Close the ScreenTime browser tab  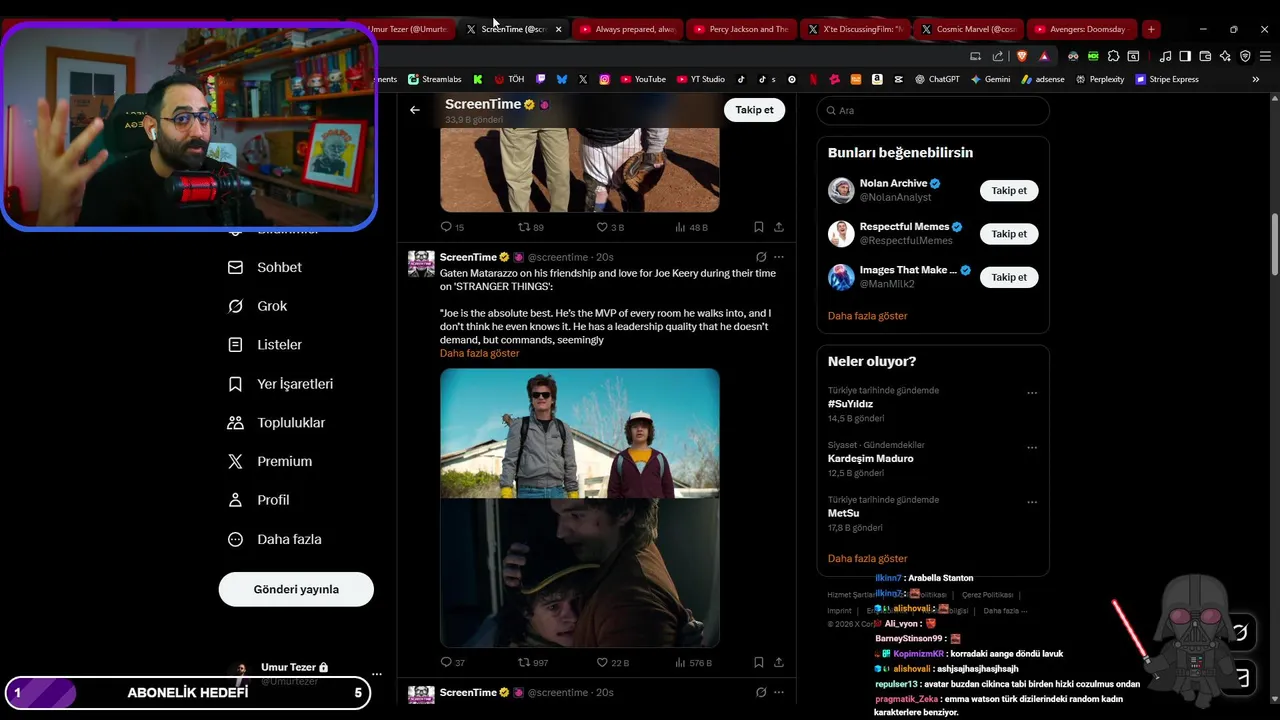click(558, 29)
